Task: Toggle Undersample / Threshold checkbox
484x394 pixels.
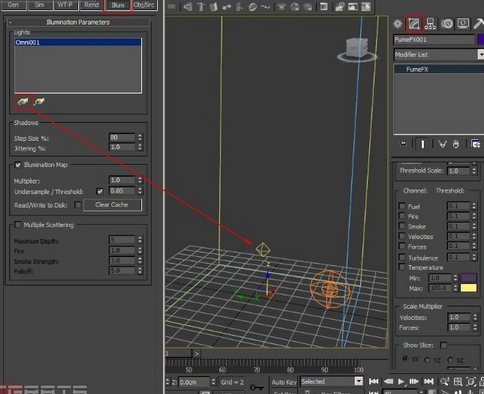Action: tap(100, 191)
